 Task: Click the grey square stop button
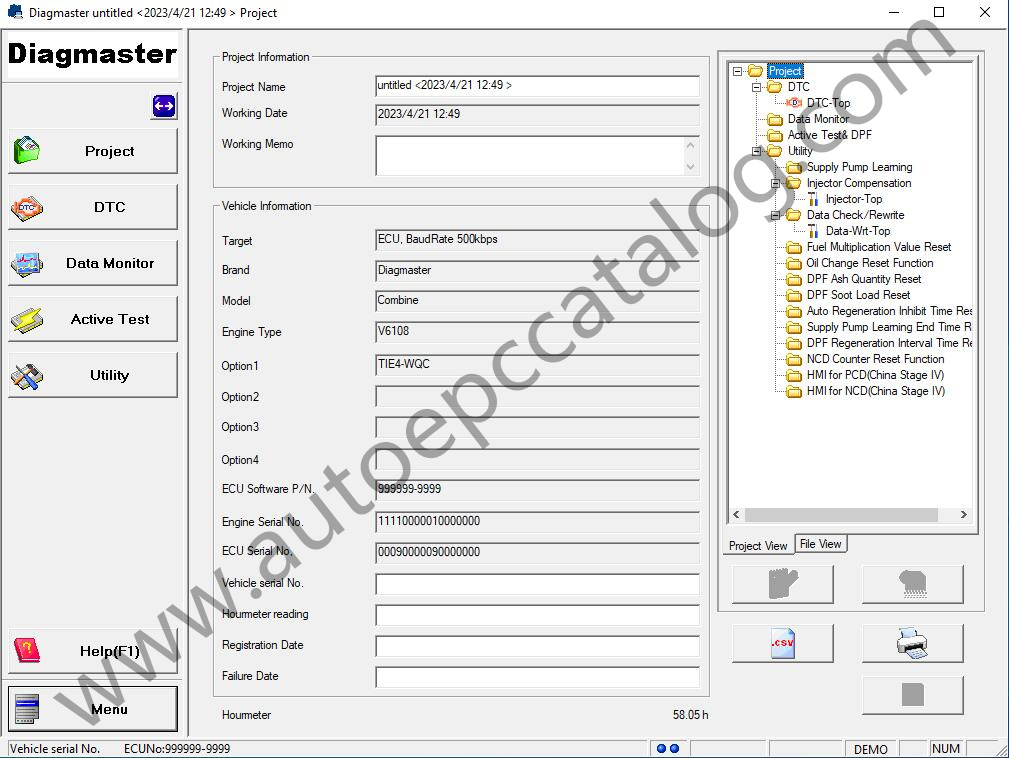tap(912, 695)
